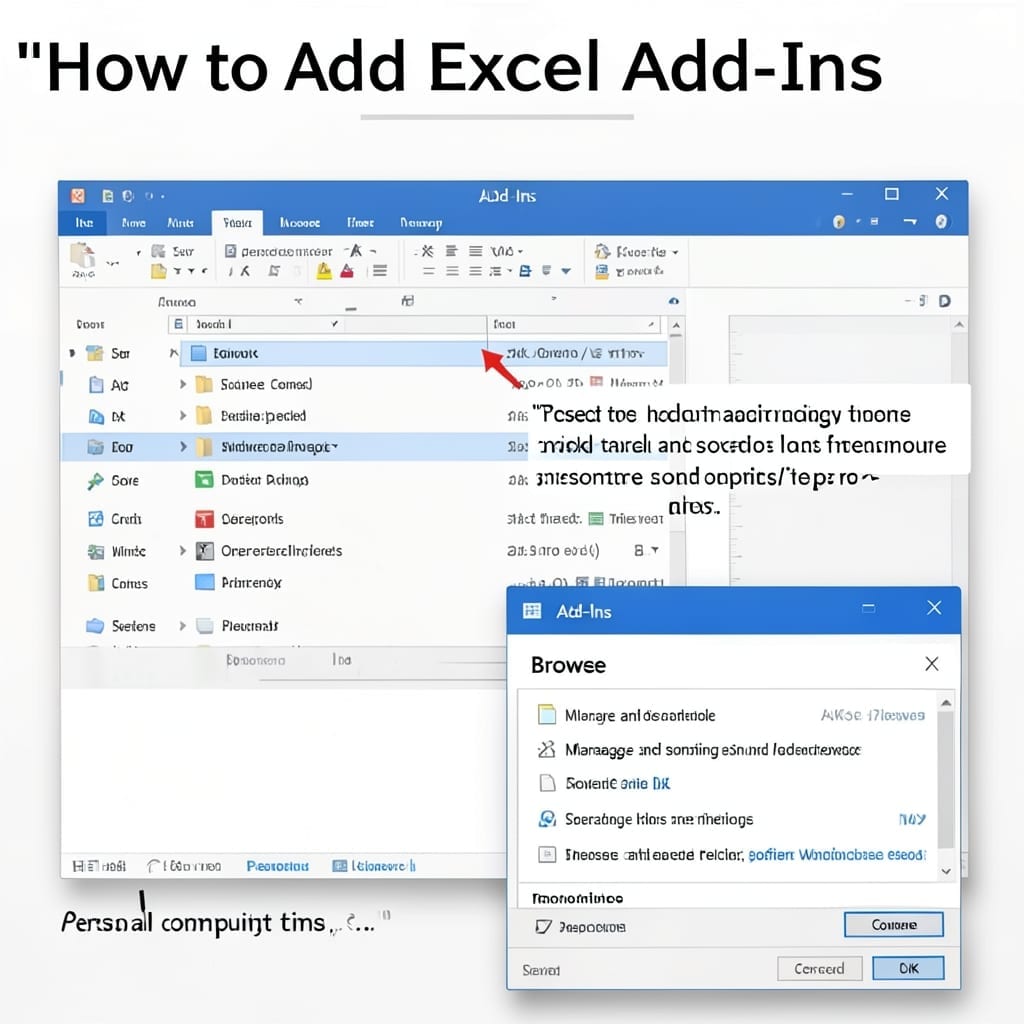1024x1024 pixels.
Task: Select the 'Dt' sidebar icon
Action: [96, 416]
